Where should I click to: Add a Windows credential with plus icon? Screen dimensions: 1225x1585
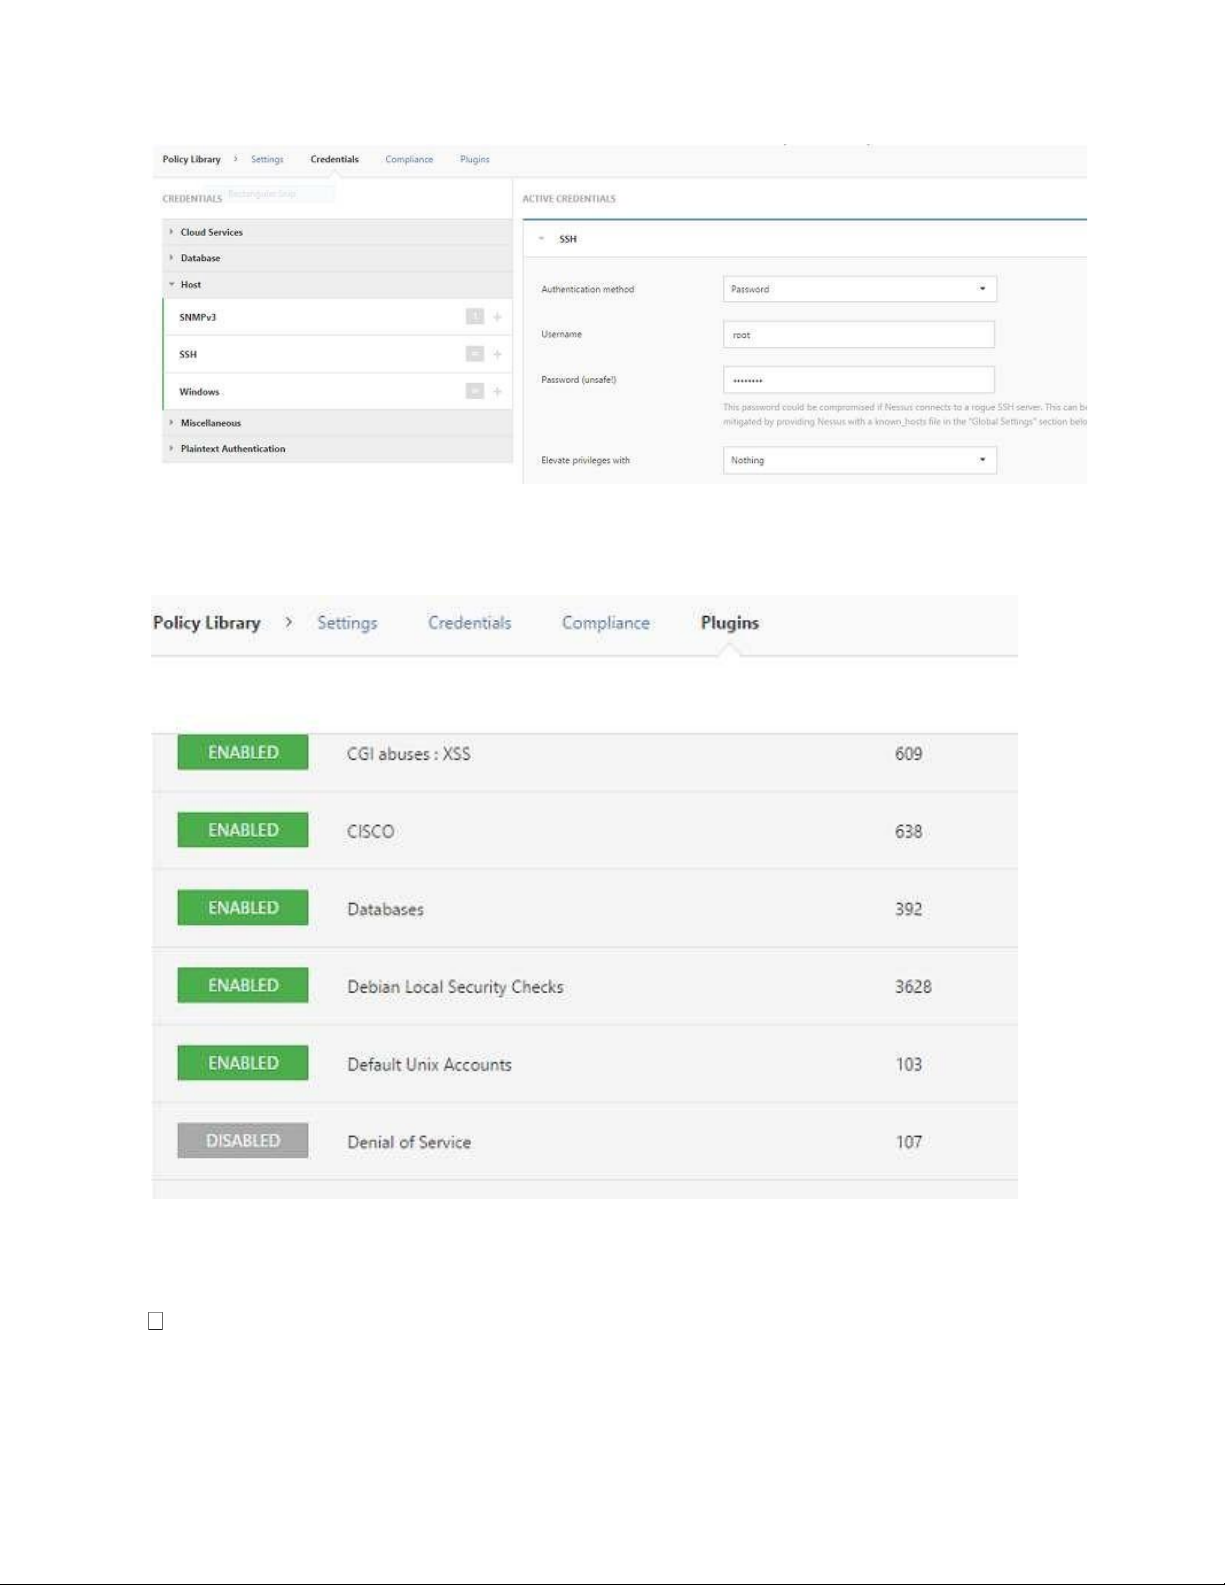497,391
